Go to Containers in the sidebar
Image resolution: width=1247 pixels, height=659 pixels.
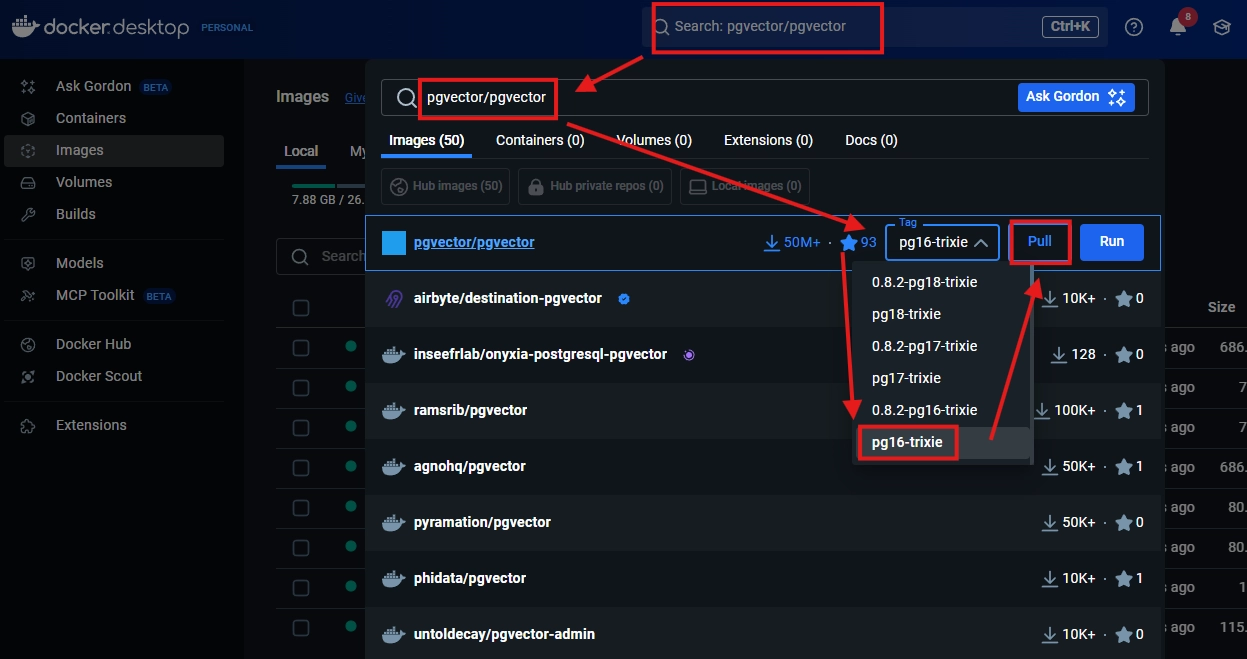(x=112, y=118)
